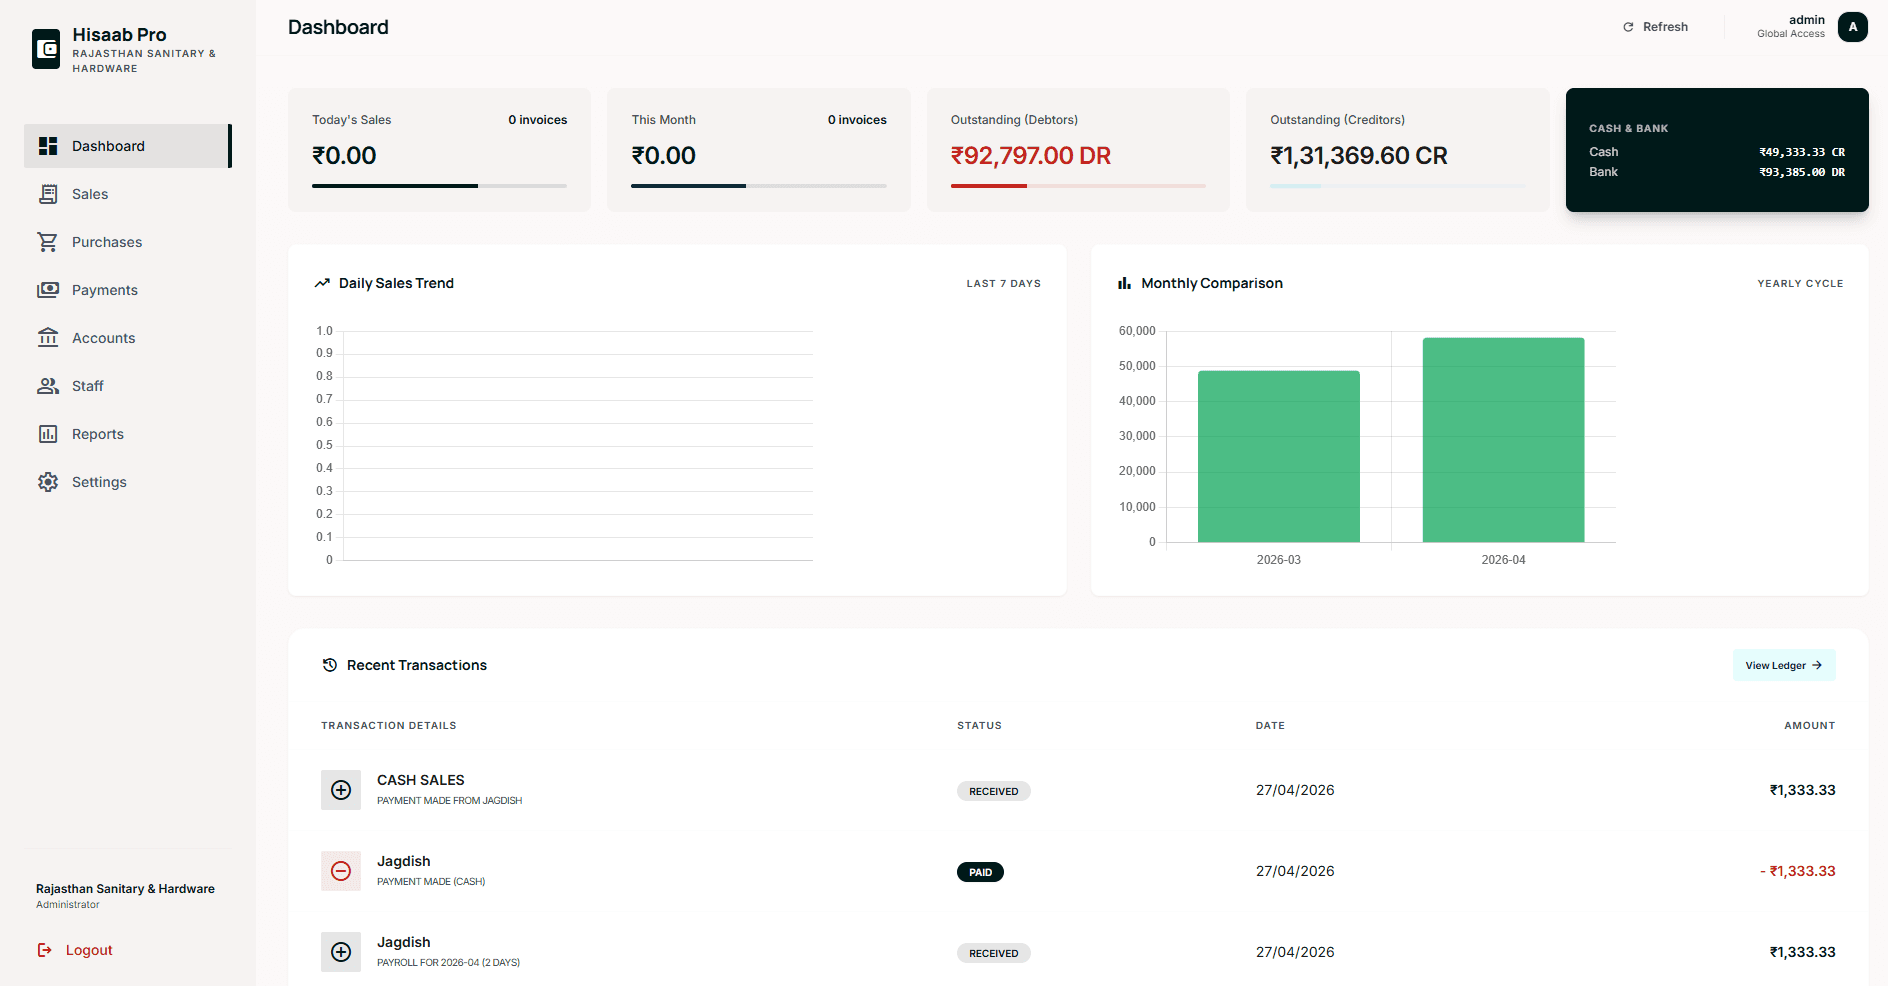Click the negative amount - ₹1,333.33
The width and height of the screenshot is (1888, 986).
(x=1798, y=871)
